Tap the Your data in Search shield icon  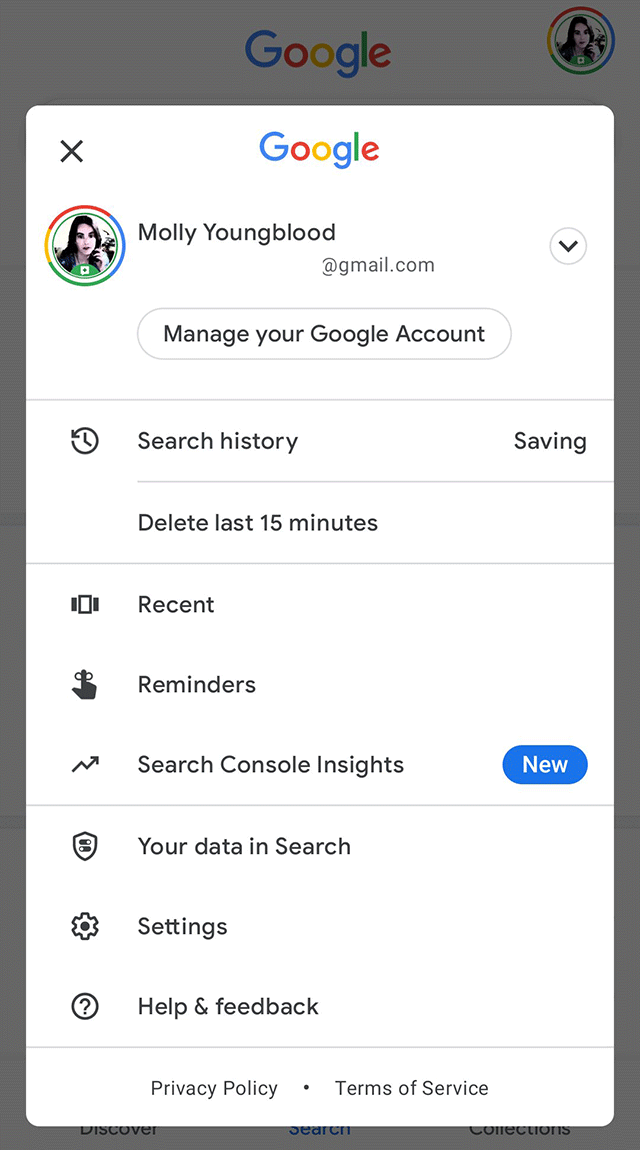(x=85, y=846)
